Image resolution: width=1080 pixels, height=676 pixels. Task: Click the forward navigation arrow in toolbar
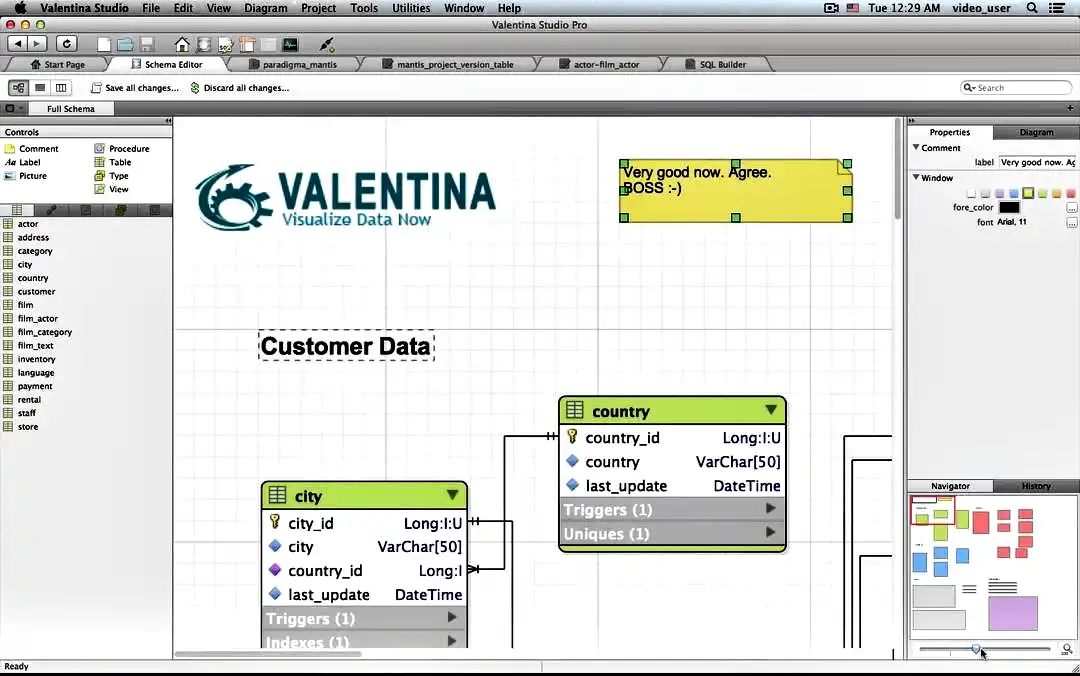click(x=37, y=43)
